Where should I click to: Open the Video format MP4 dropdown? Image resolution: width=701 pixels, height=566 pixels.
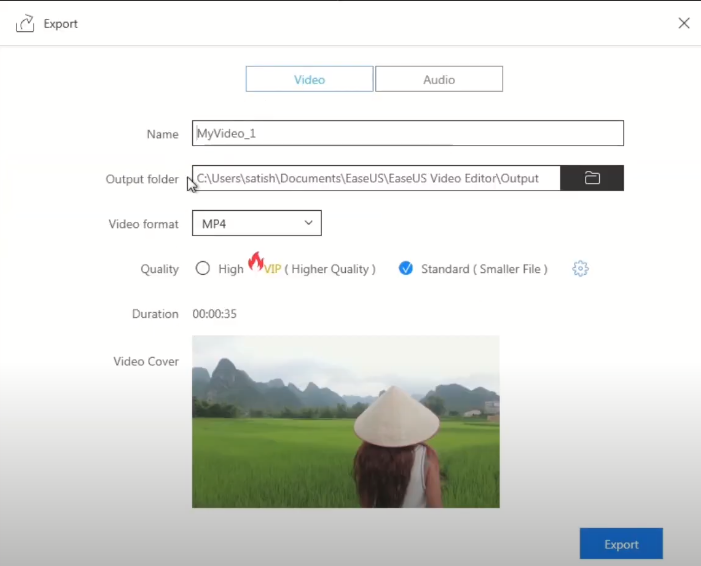[257, 223]
